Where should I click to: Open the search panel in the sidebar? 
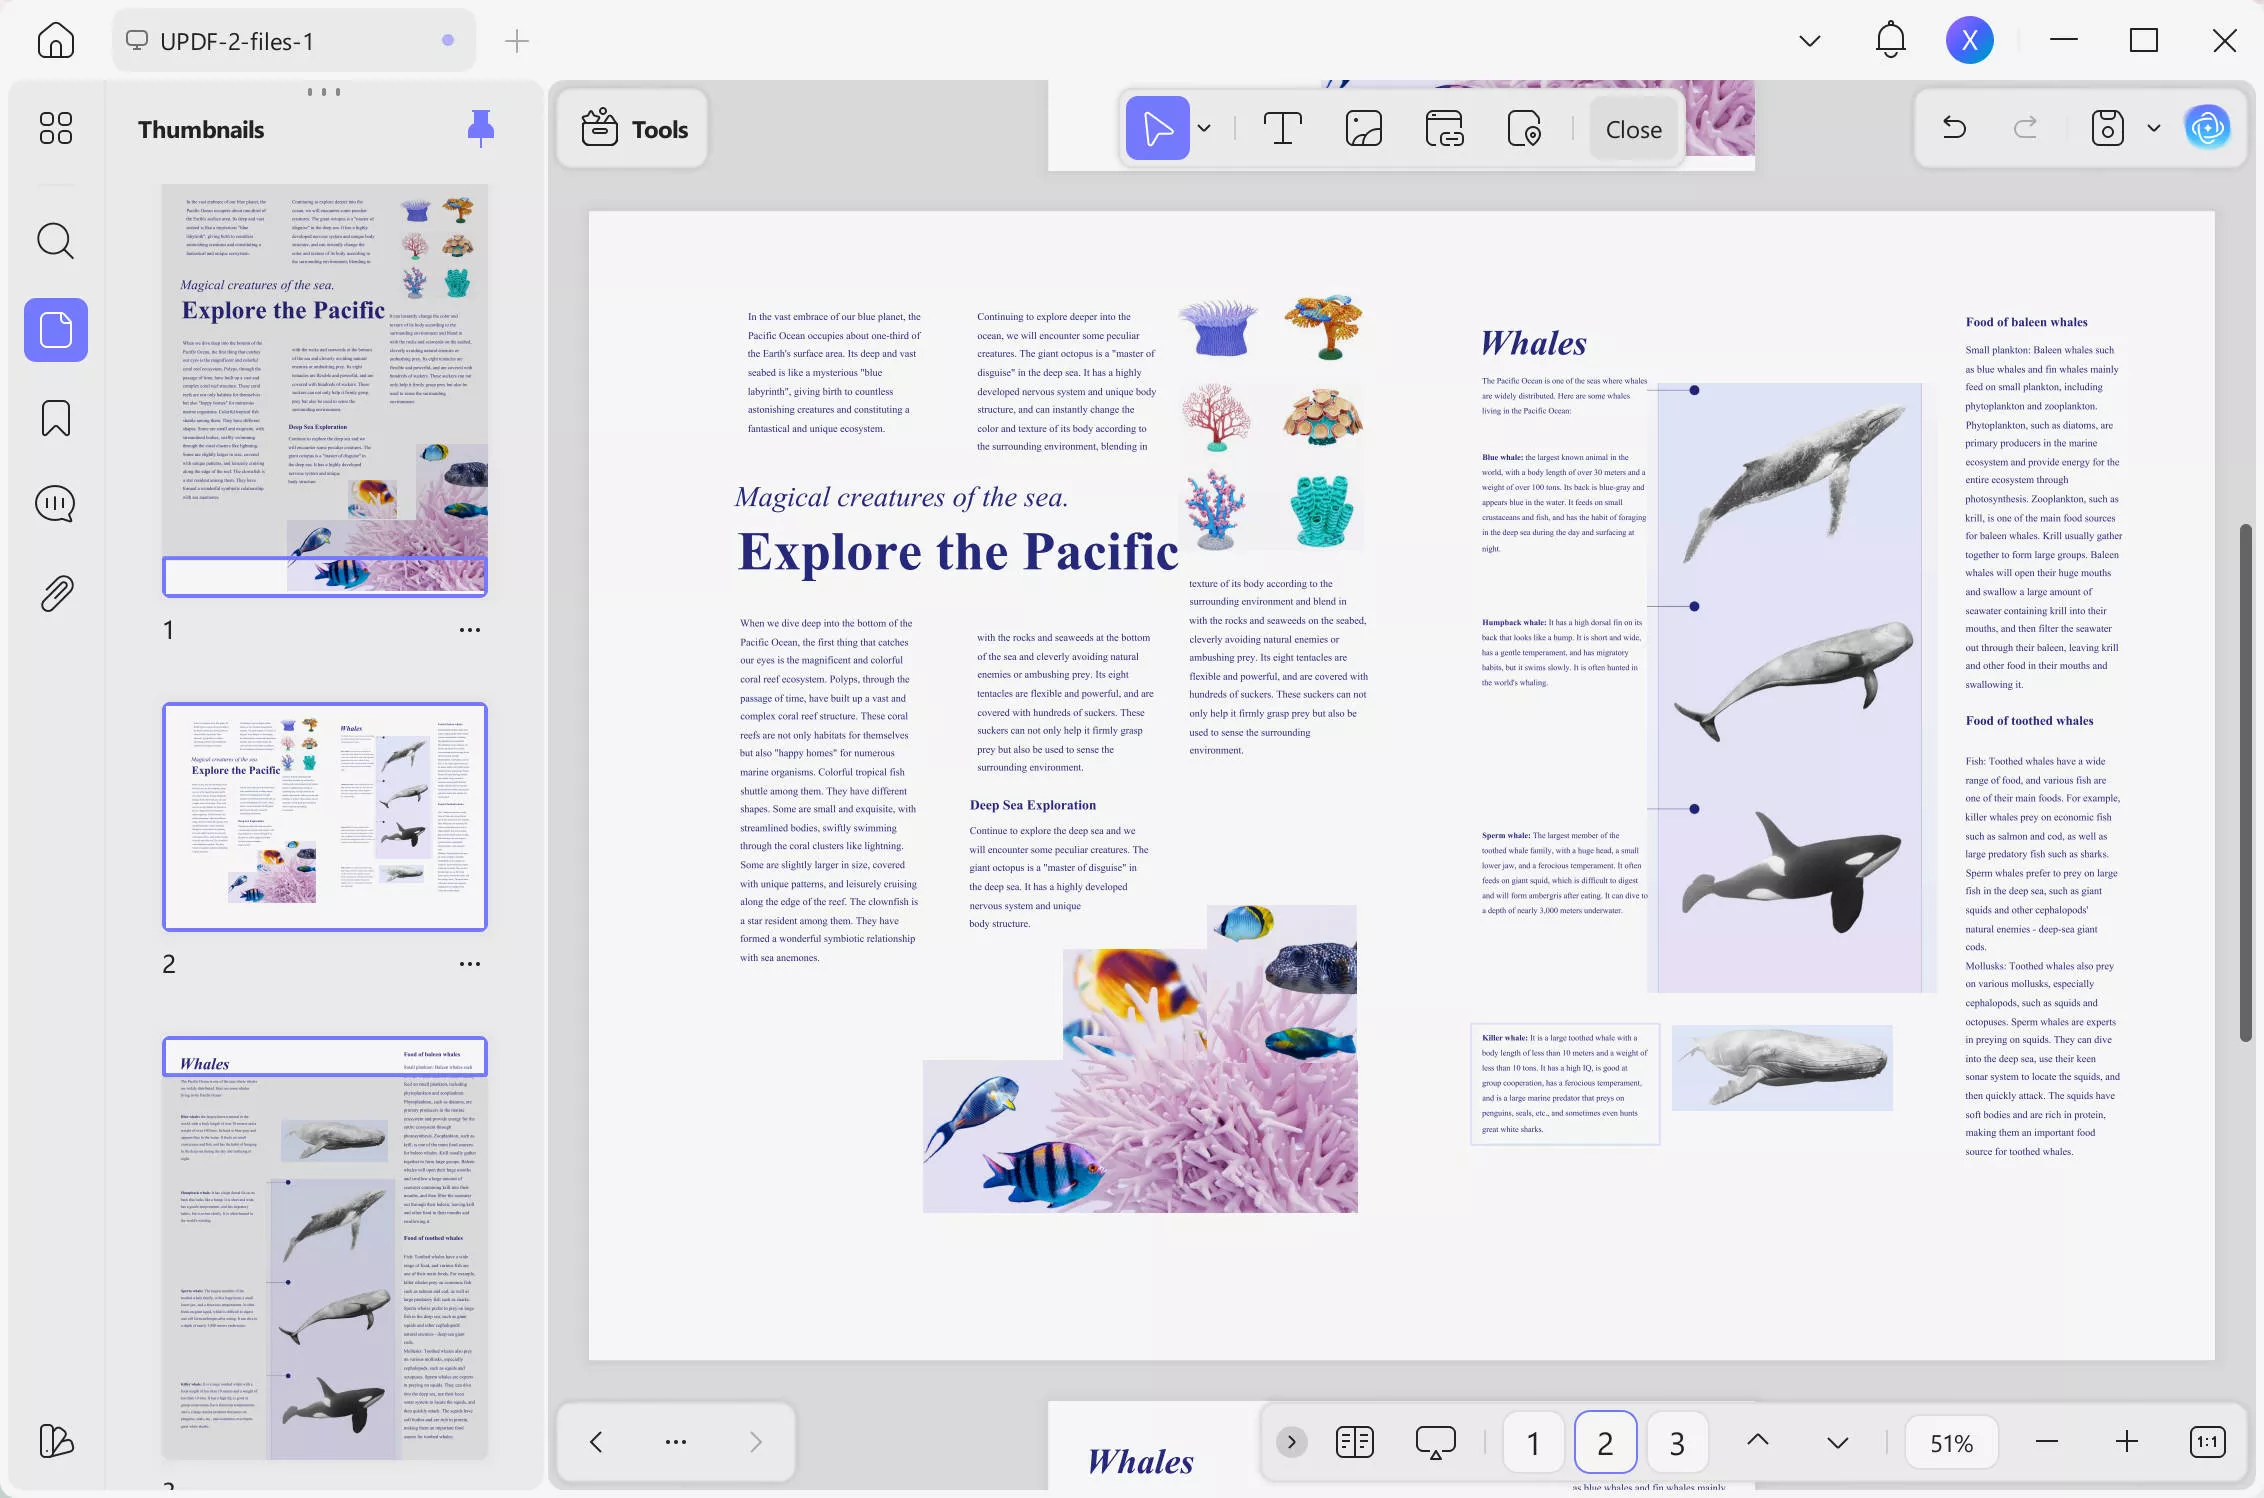tap(55, 241)
